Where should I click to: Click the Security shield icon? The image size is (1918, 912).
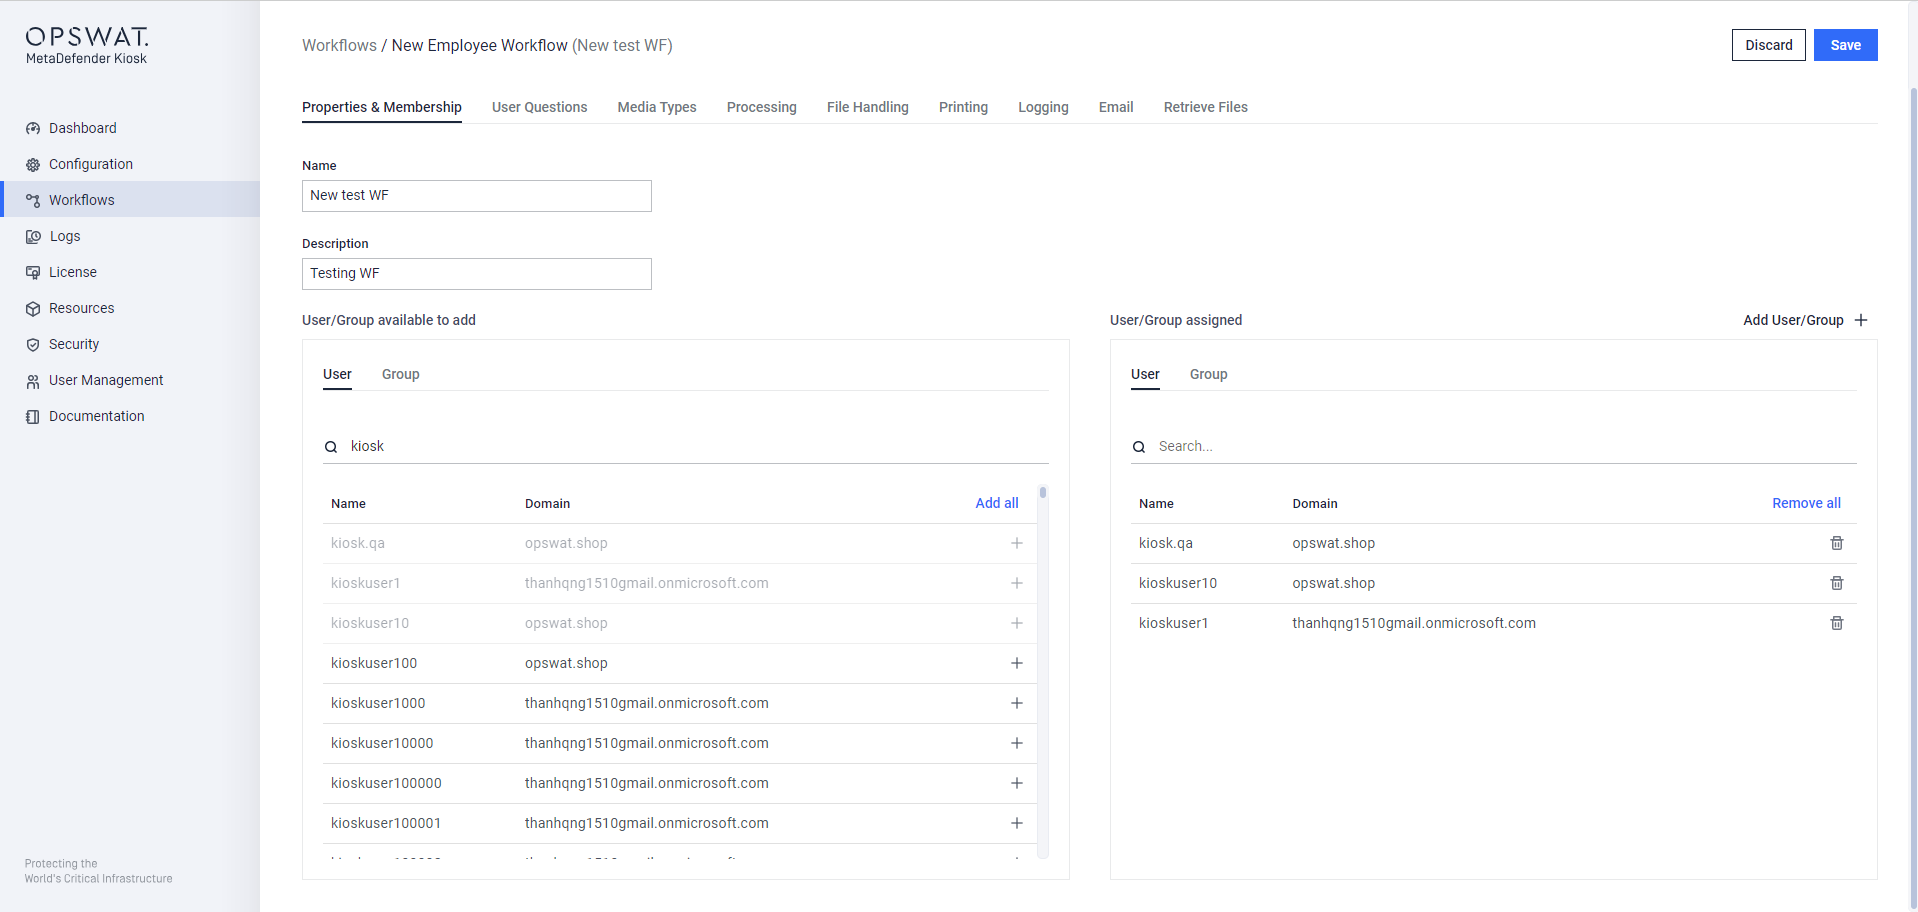coord(33,345)
